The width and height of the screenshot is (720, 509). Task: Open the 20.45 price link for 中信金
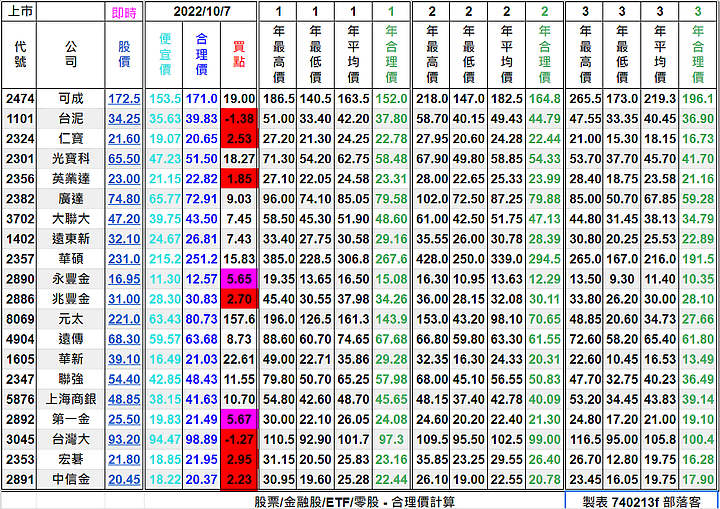[x=124, y=480]
